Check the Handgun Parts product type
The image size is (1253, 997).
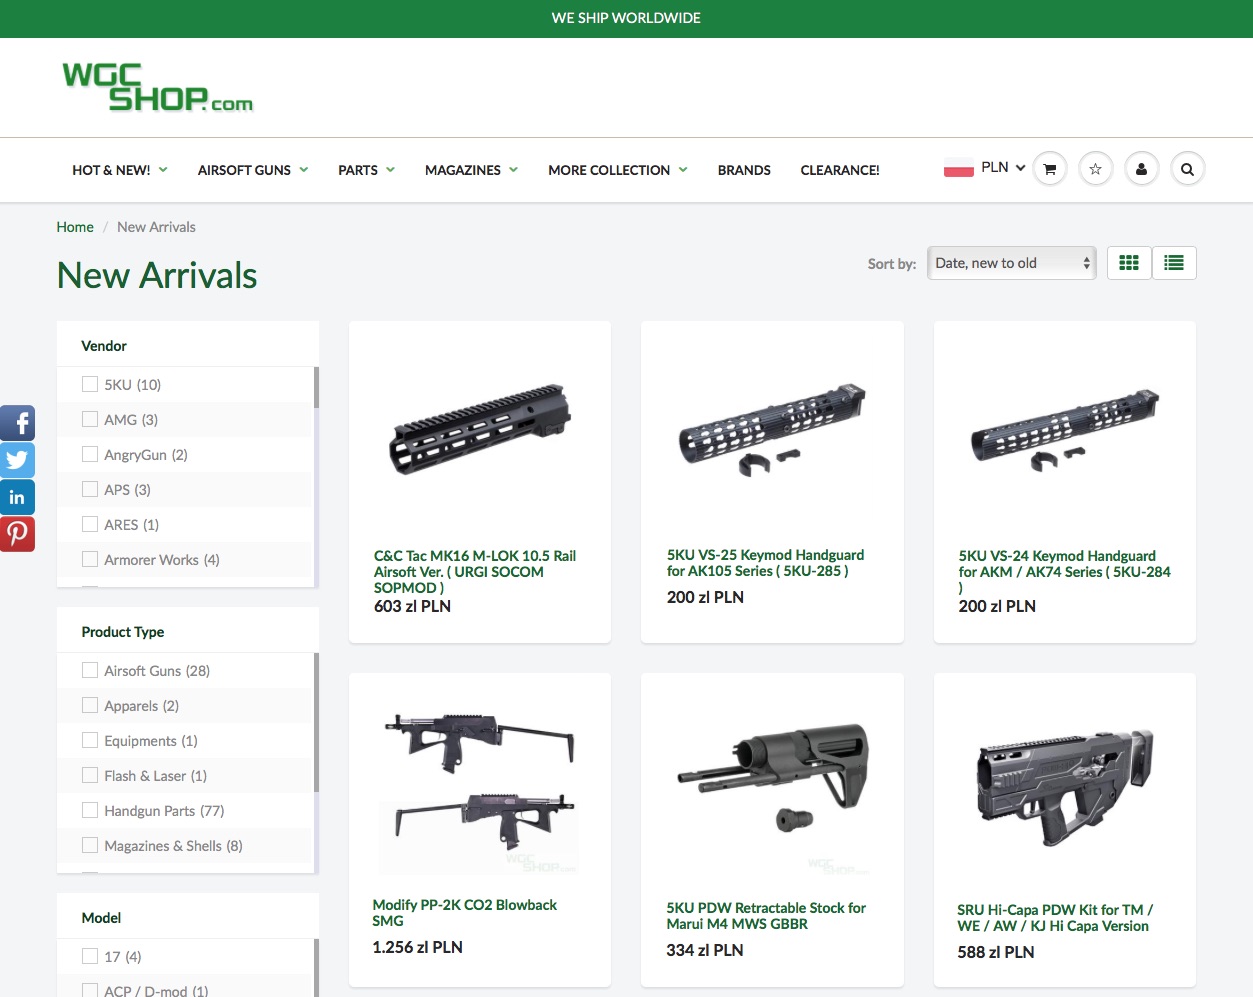tap(90, 810)
